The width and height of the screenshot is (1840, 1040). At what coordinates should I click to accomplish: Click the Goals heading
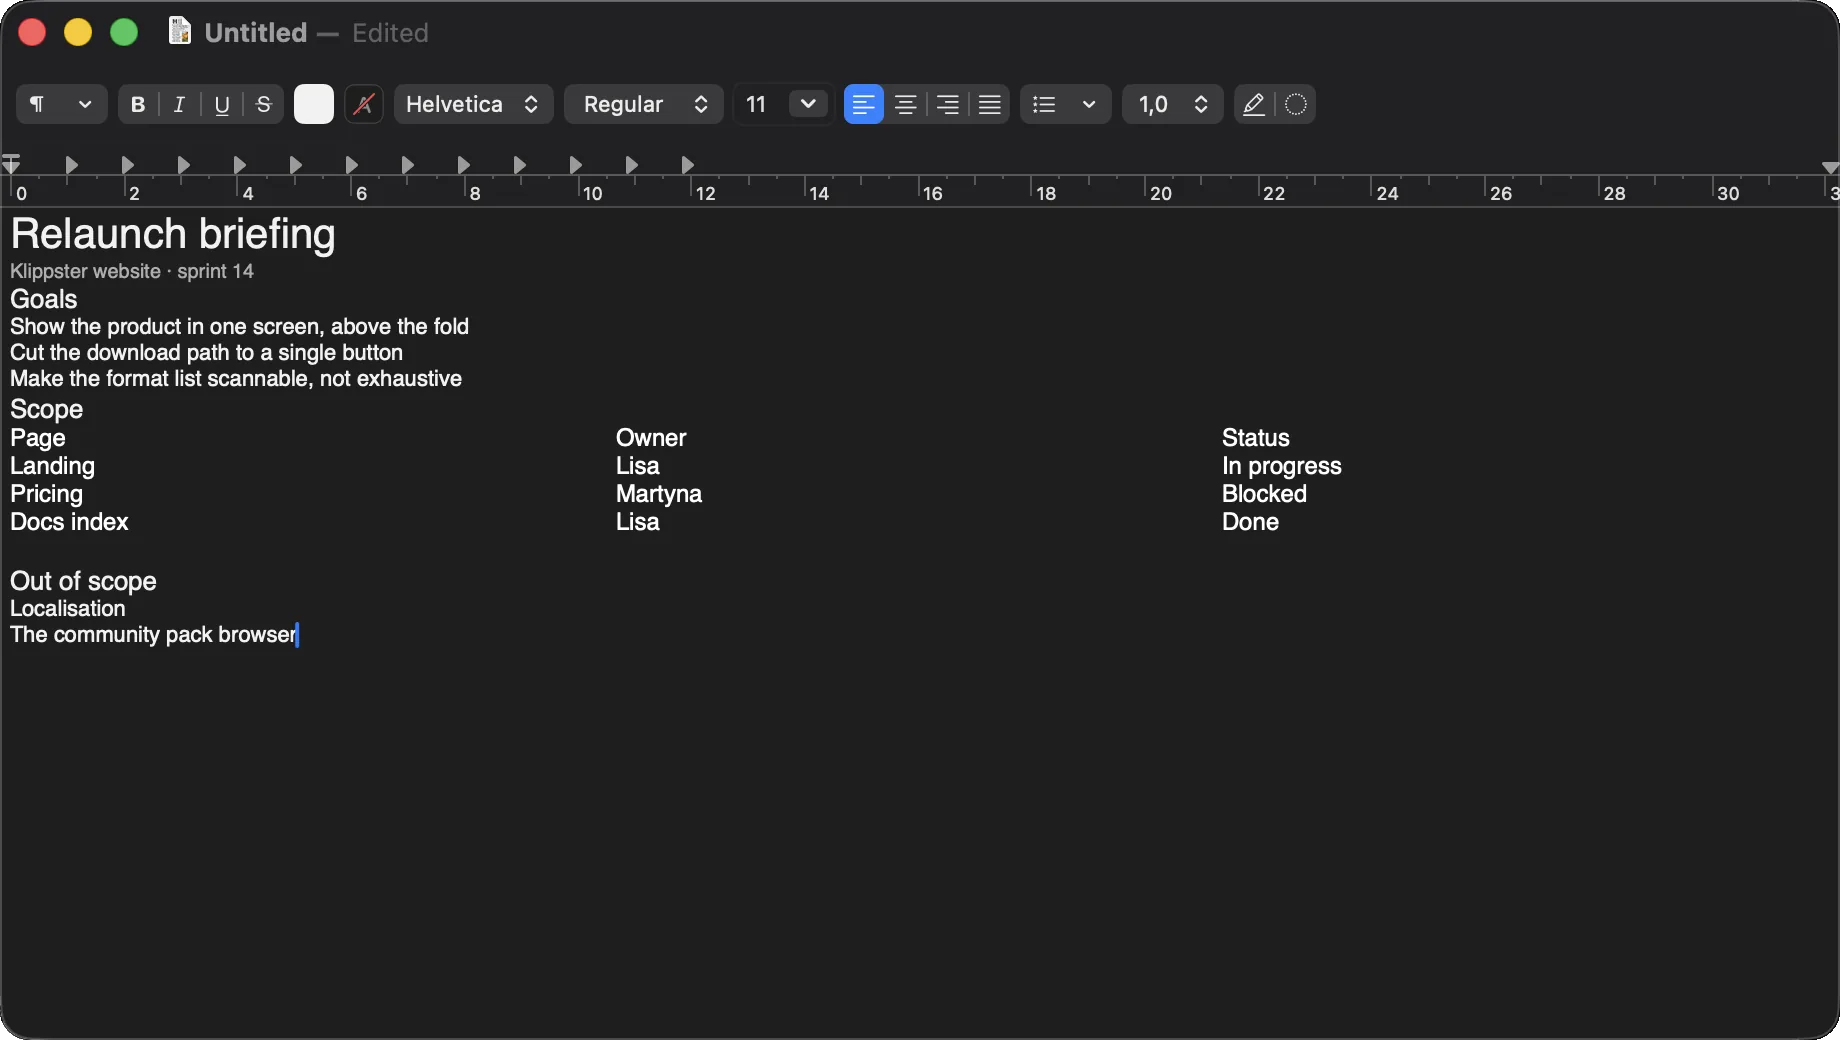[x=44, y=299]
